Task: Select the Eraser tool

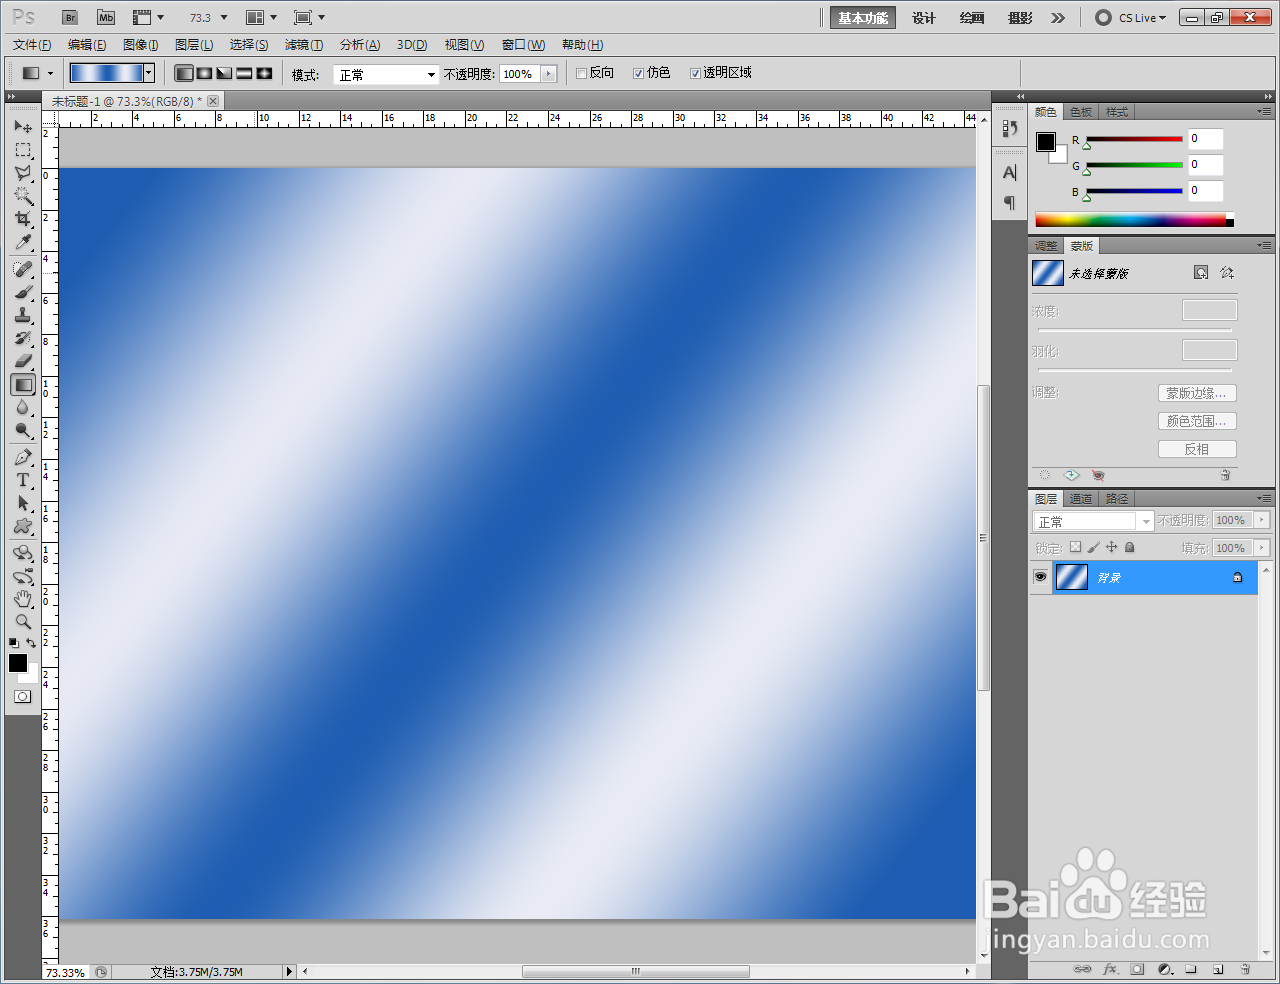Action: click(x=23, y=361)
